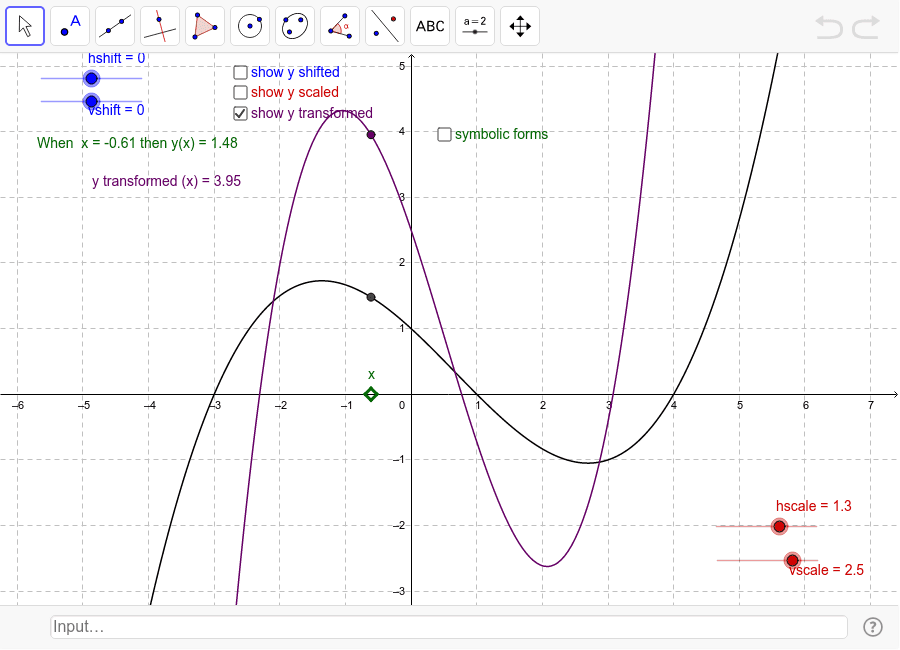Click the gray point on black curve
Screen dimensions: 900x650
click(371, 297)
